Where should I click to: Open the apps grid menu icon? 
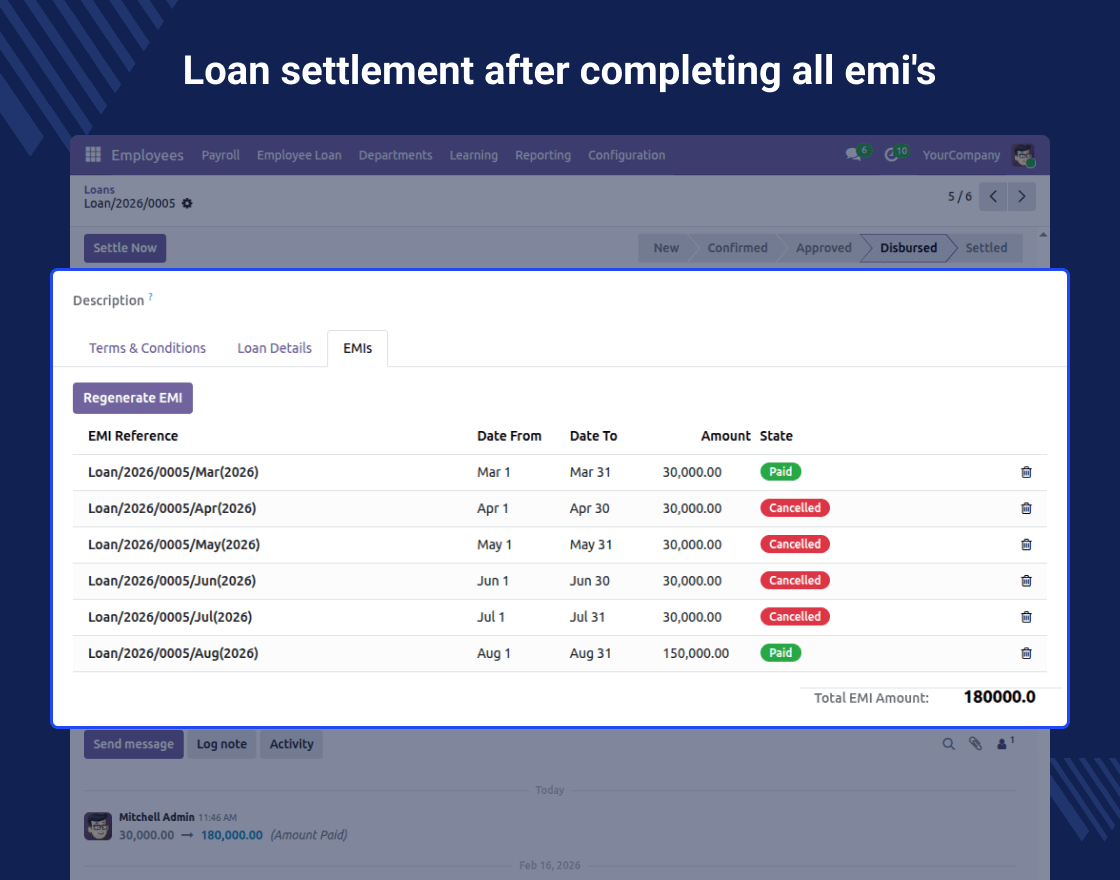pos(93,154)
